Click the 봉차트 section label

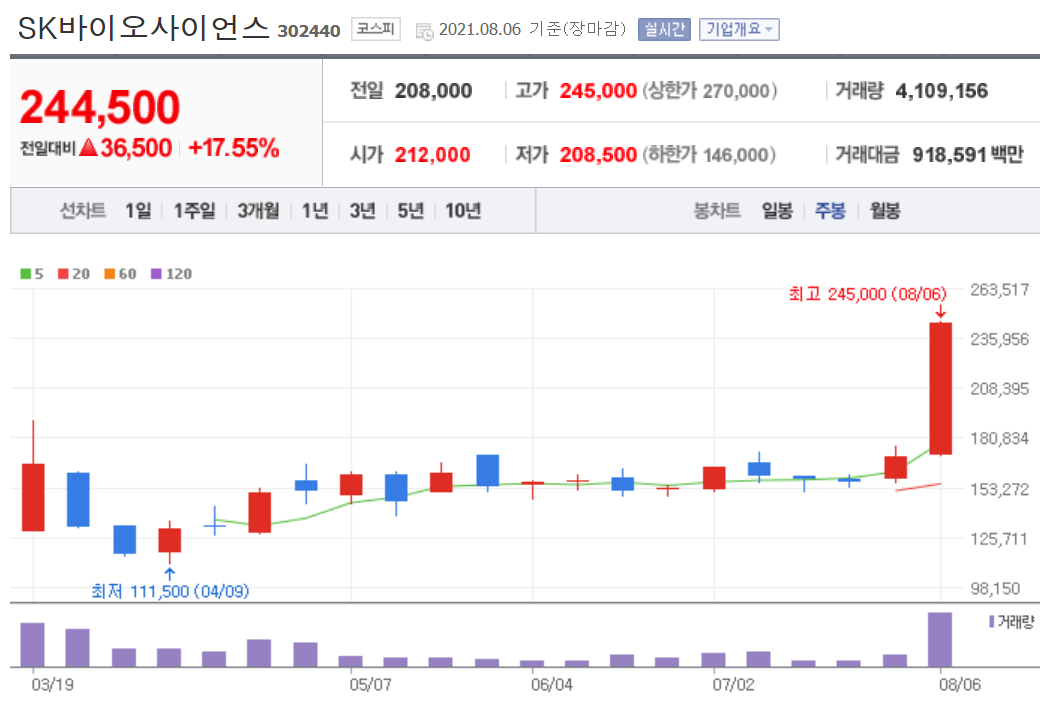pos(717,211)
